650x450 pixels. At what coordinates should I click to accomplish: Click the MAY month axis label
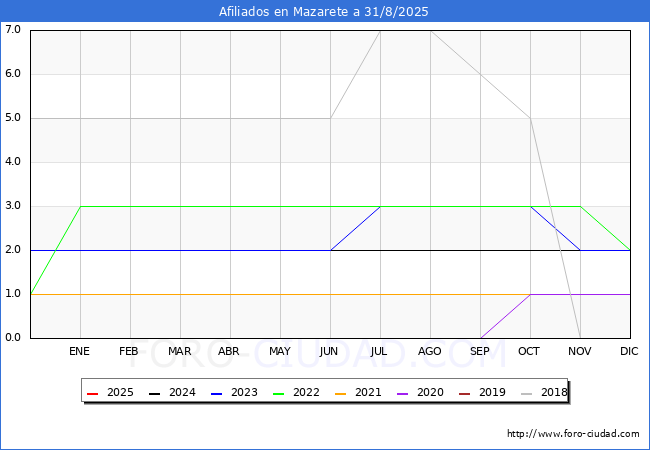tap(280, 351)
